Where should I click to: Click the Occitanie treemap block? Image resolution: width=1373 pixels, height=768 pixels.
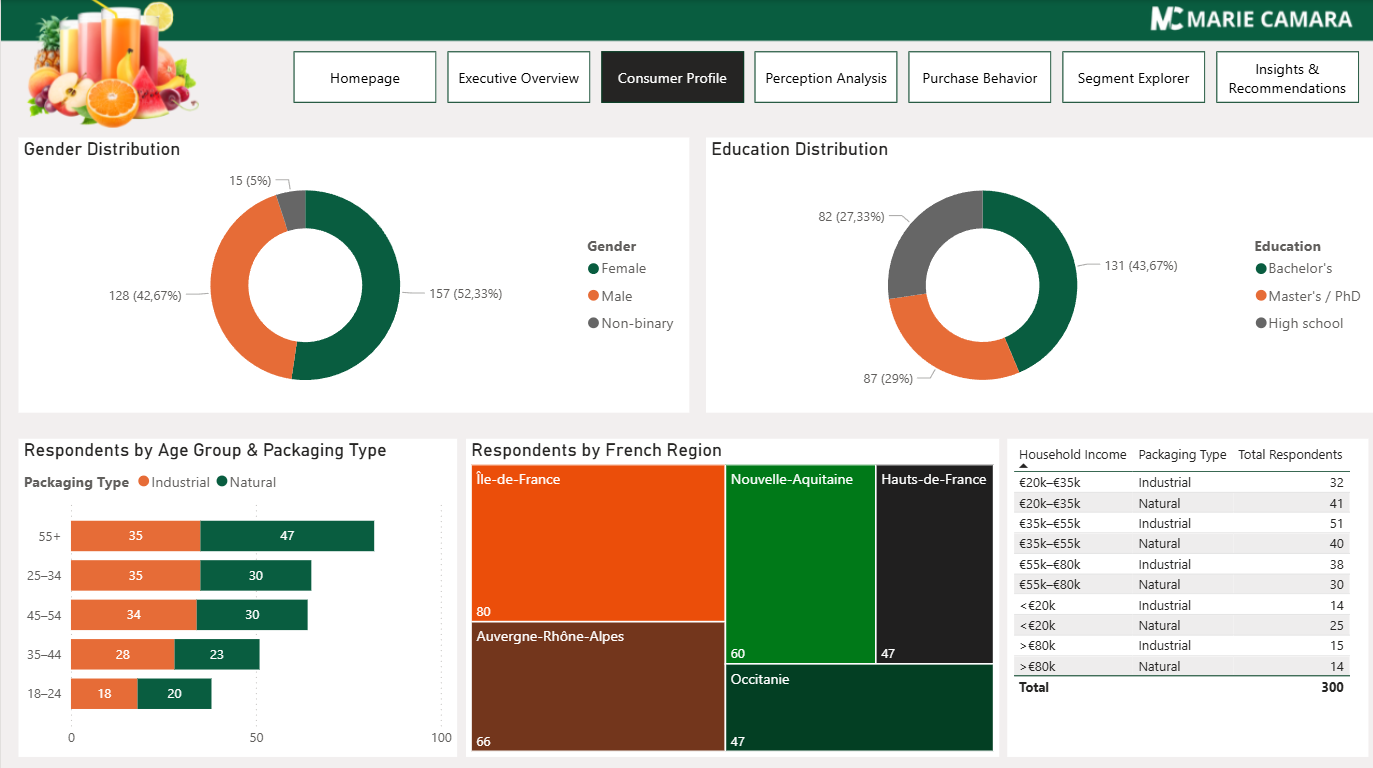(859, 708)
